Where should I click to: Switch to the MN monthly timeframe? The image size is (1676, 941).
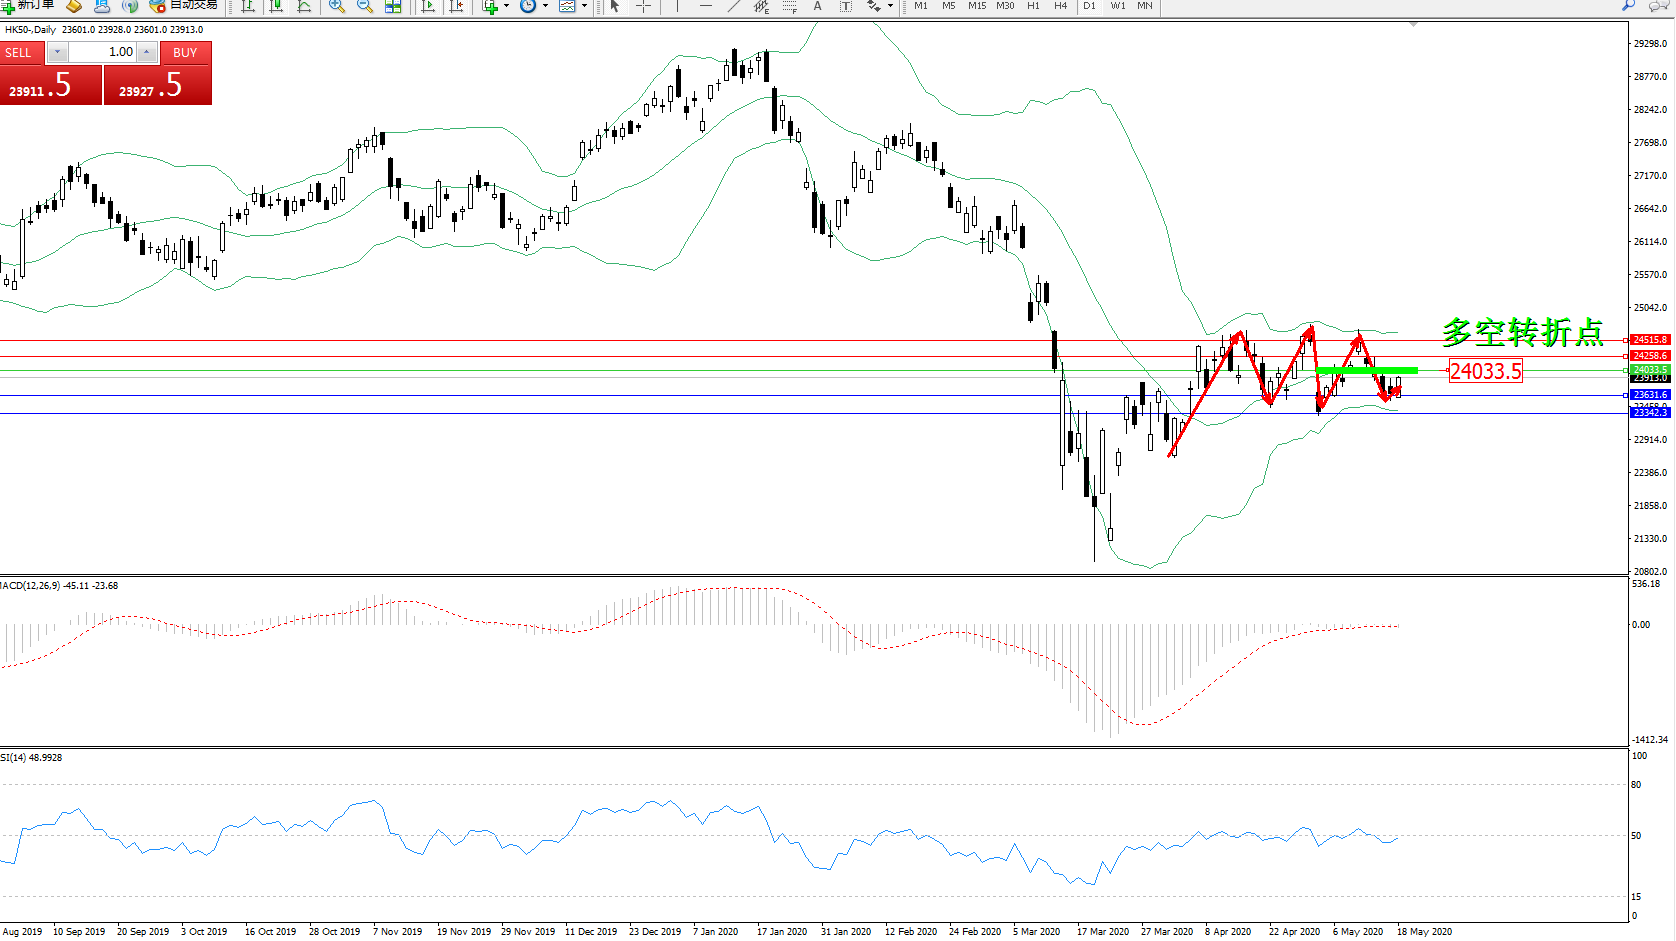click(x=1145, y=6)
